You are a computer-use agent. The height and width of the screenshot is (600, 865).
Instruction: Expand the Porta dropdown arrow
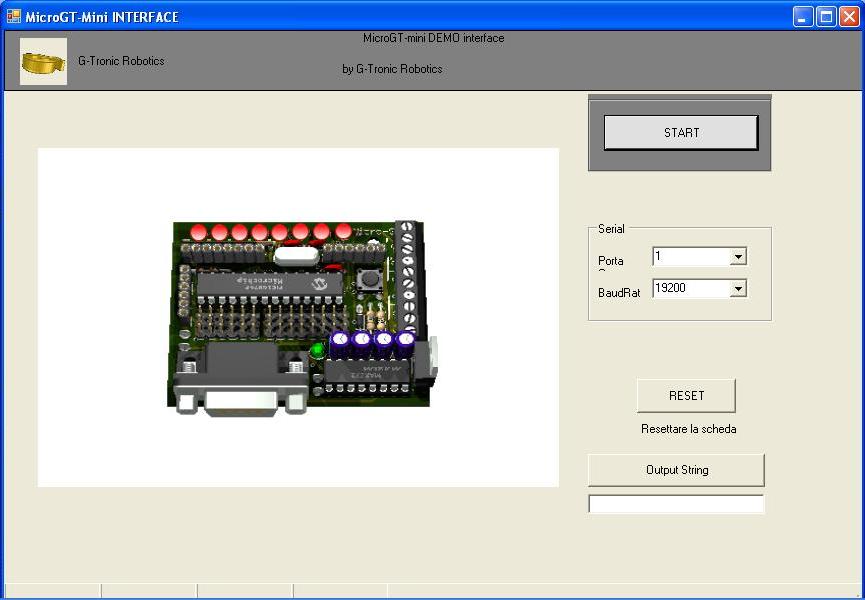coord(738,257)
